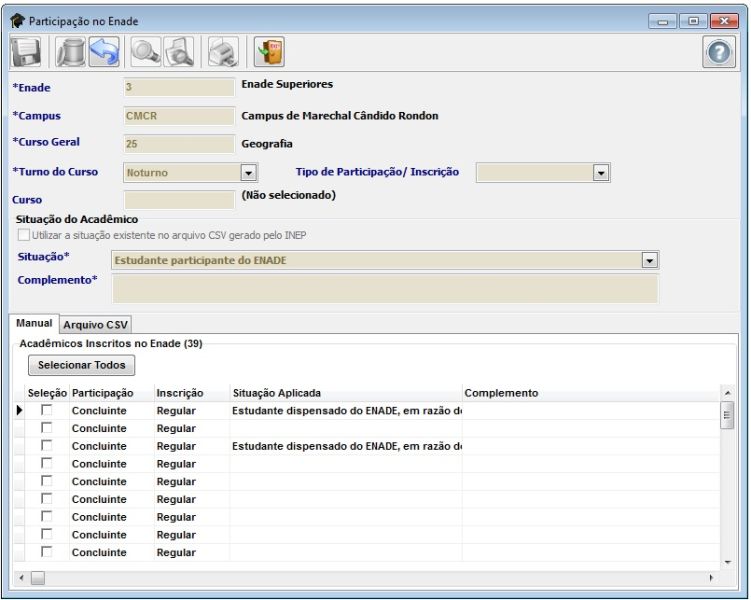Click the magnifying glass search icon

click(x=146, y=52)
